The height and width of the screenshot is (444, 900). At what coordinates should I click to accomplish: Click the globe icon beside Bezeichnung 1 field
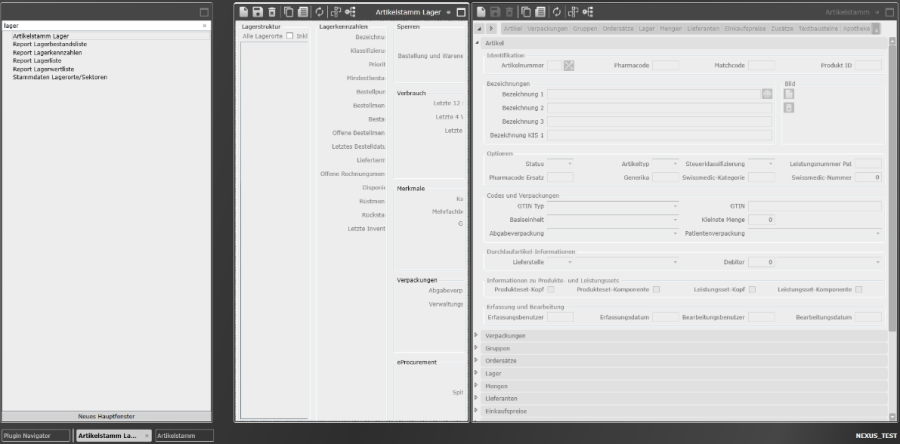pos(767,94)
